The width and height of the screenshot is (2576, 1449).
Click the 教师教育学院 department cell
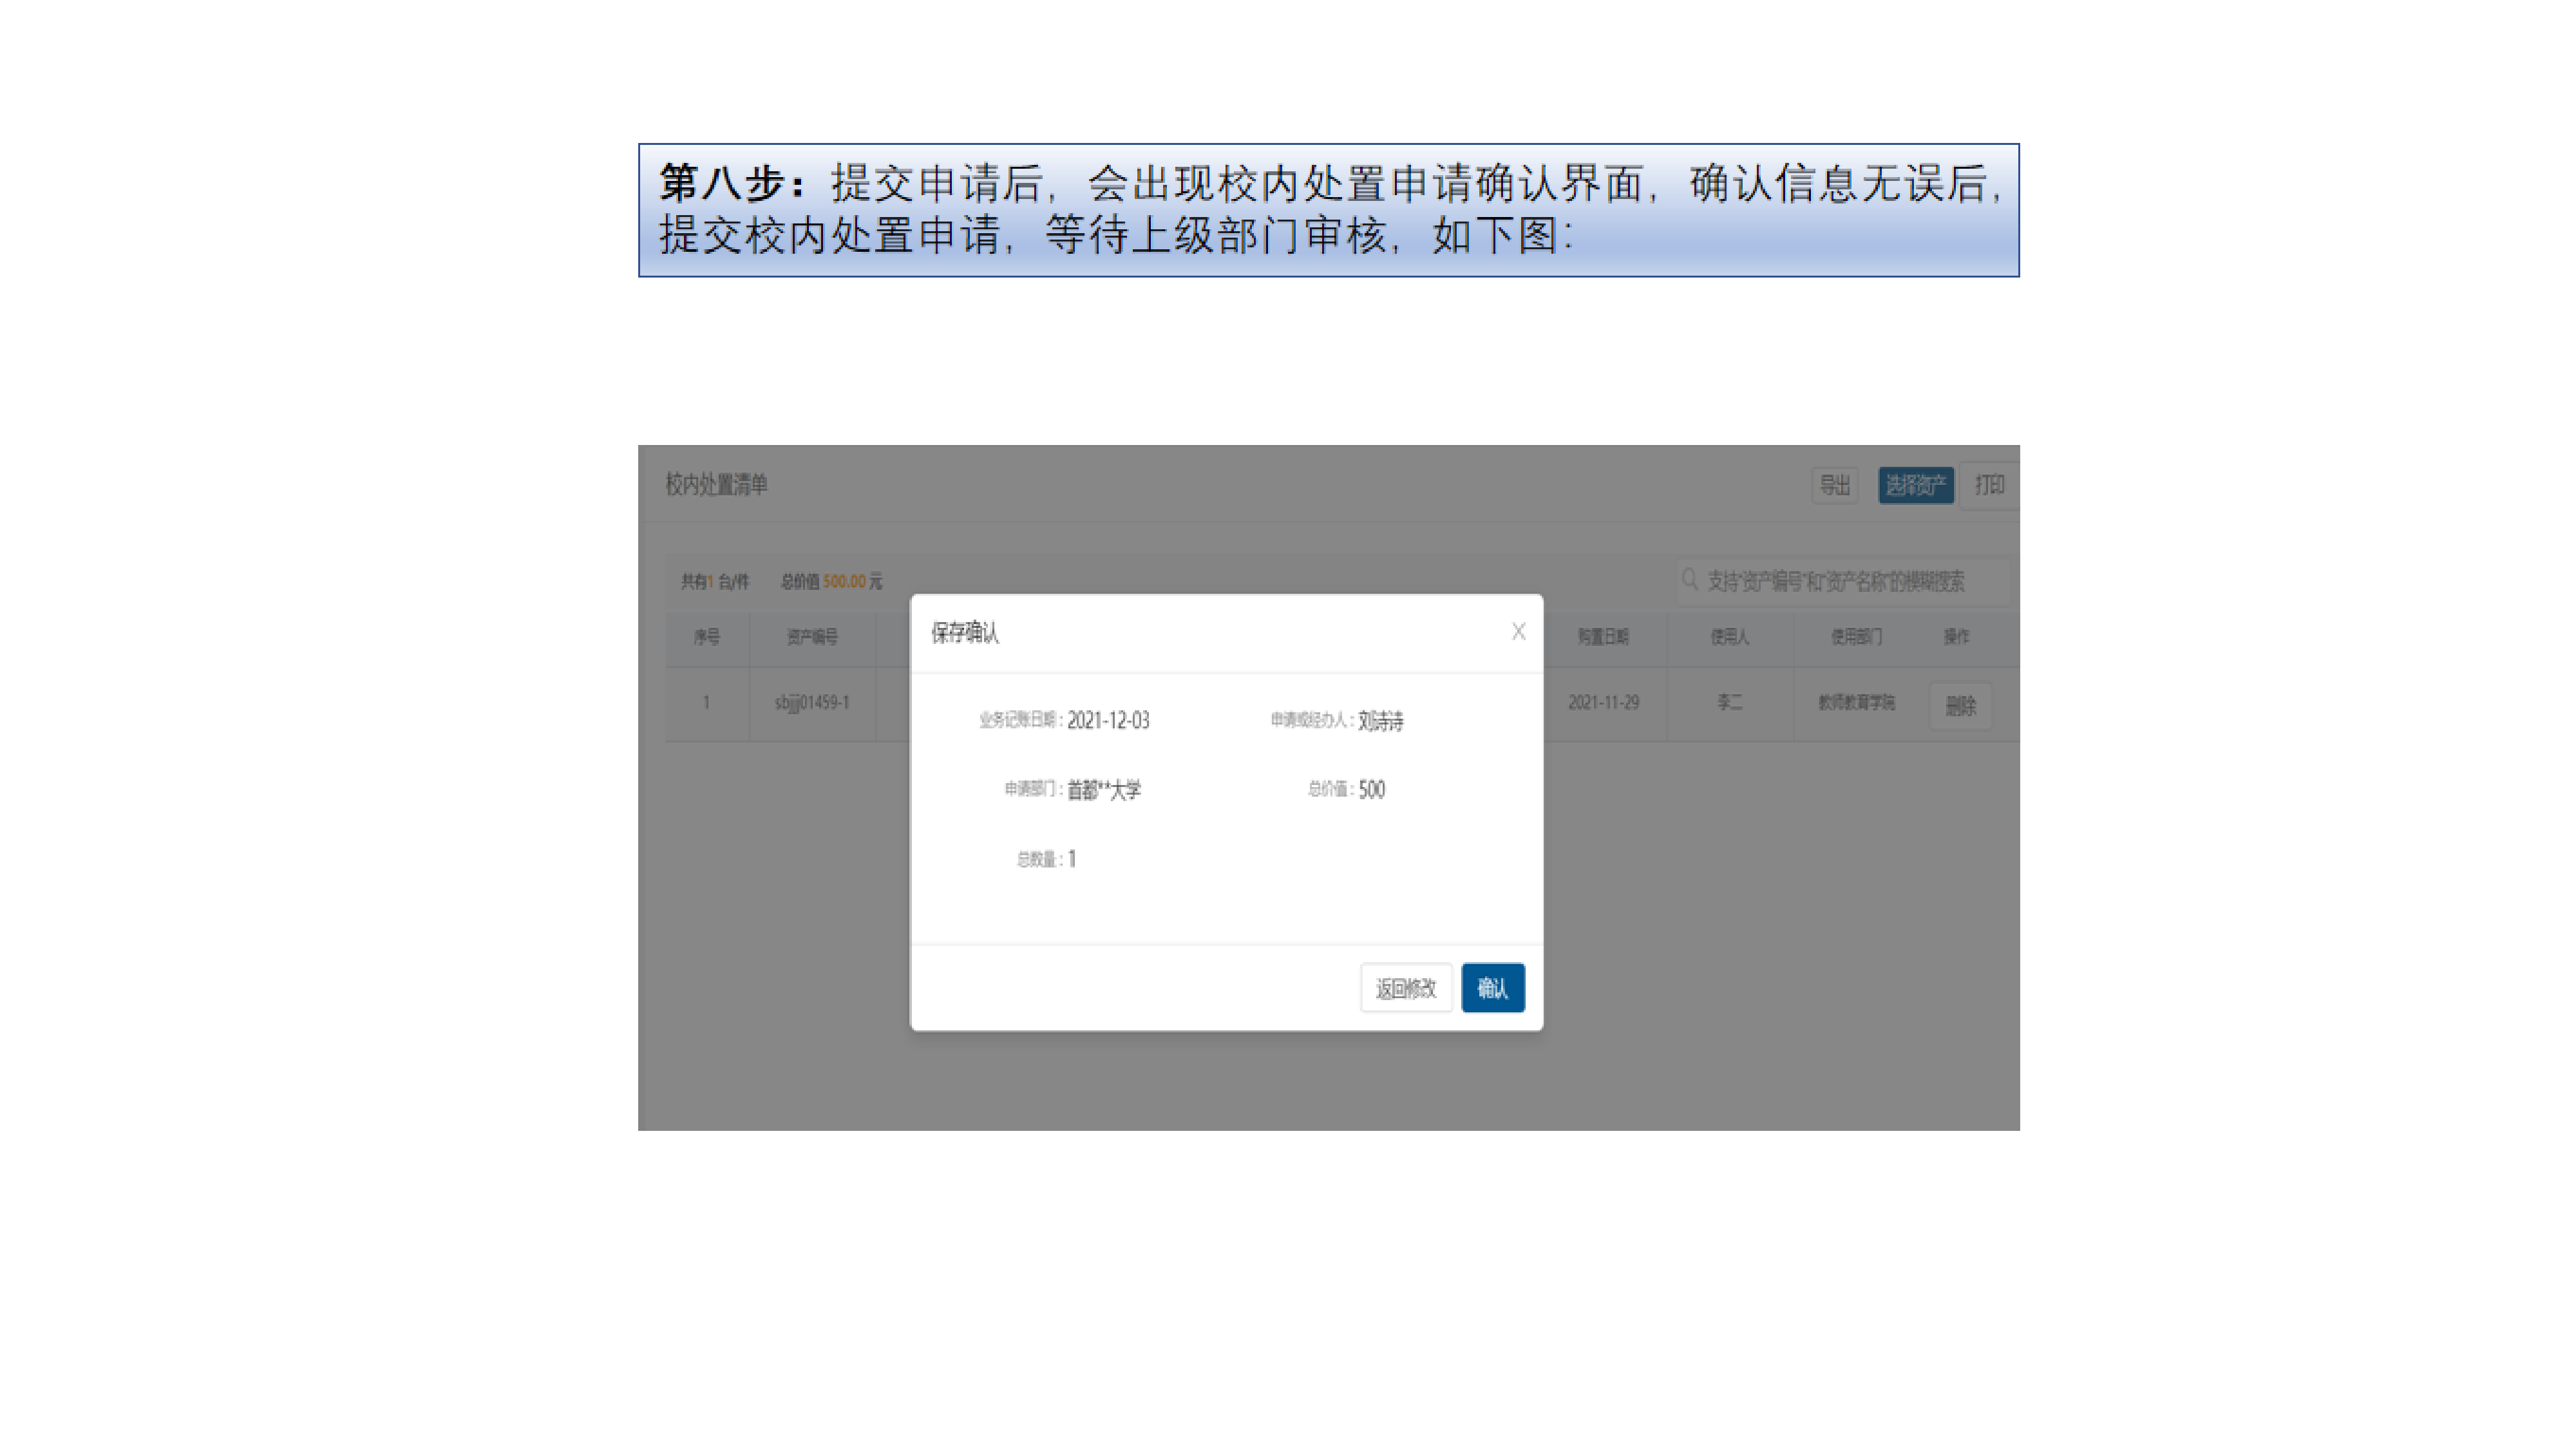(x=1856, y=703)
